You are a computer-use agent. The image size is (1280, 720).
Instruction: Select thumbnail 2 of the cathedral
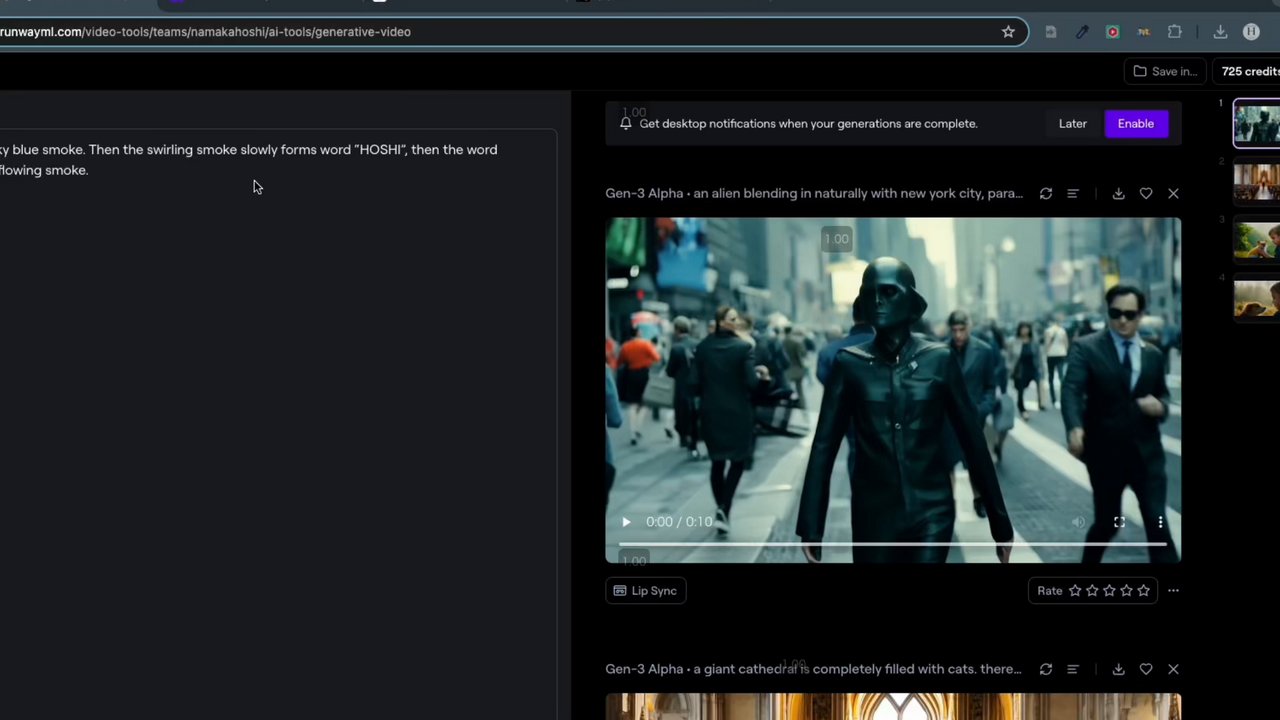1257,183
